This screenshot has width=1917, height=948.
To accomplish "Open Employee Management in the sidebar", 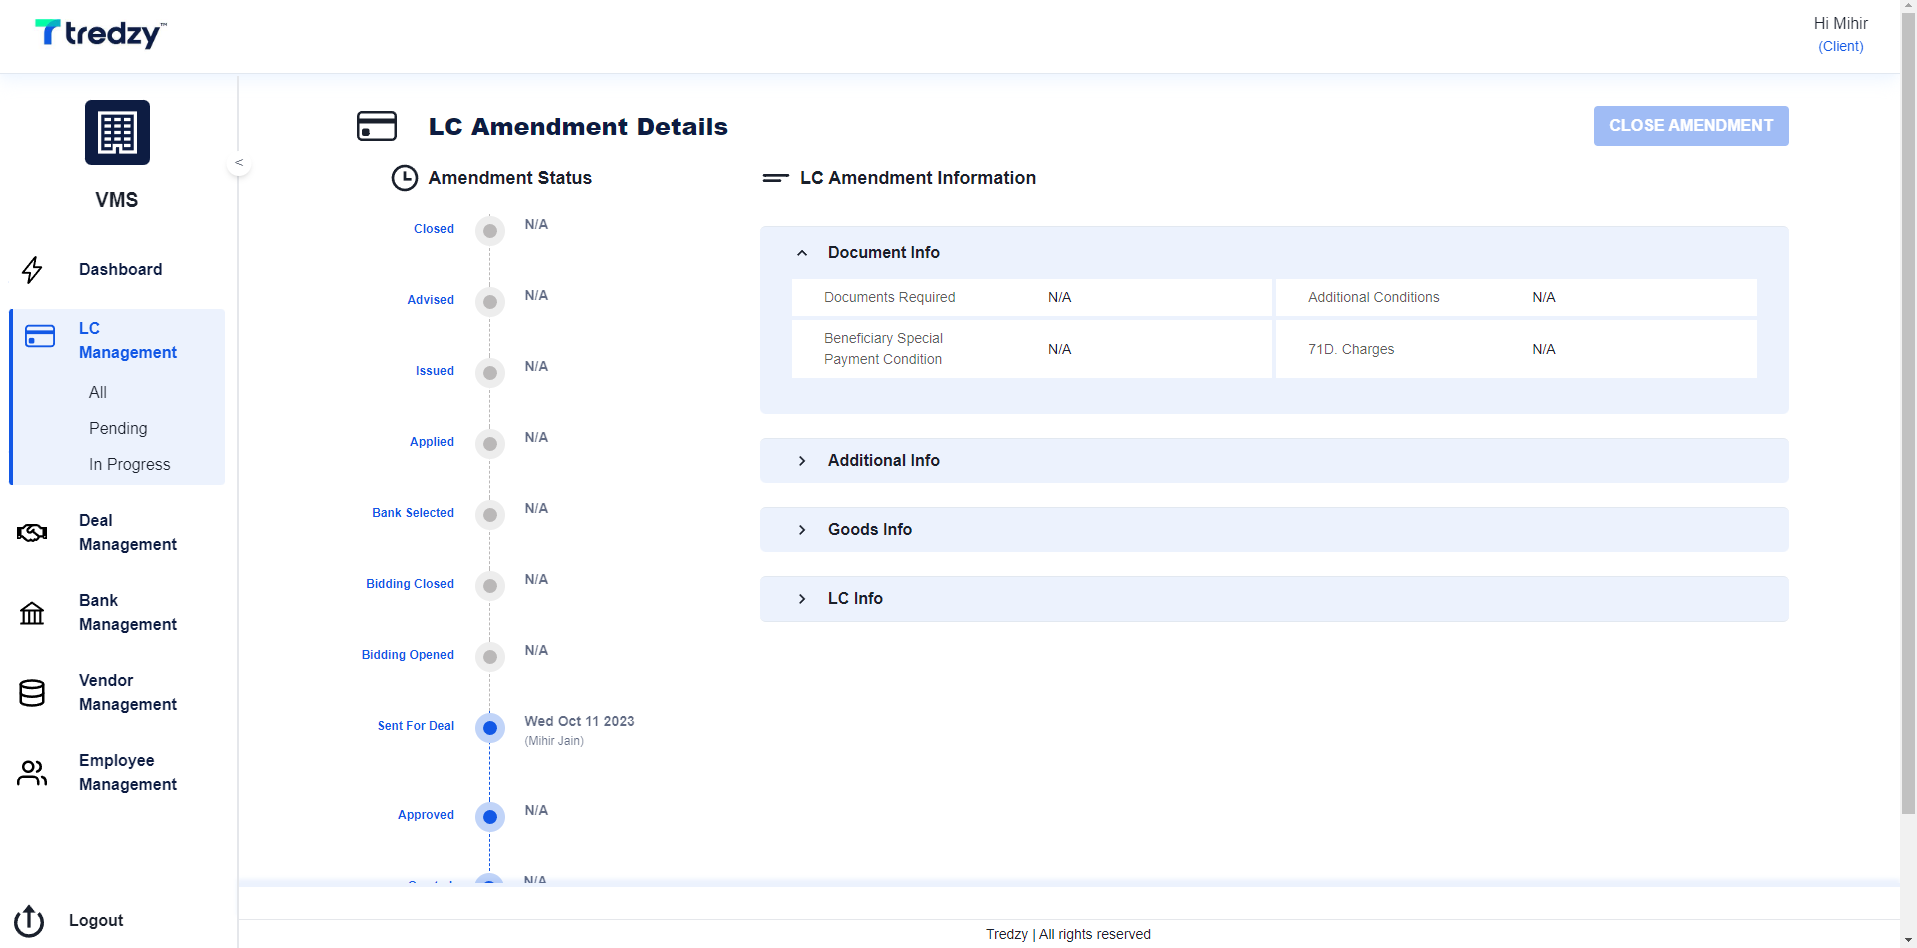I will [x=128, y=773].
